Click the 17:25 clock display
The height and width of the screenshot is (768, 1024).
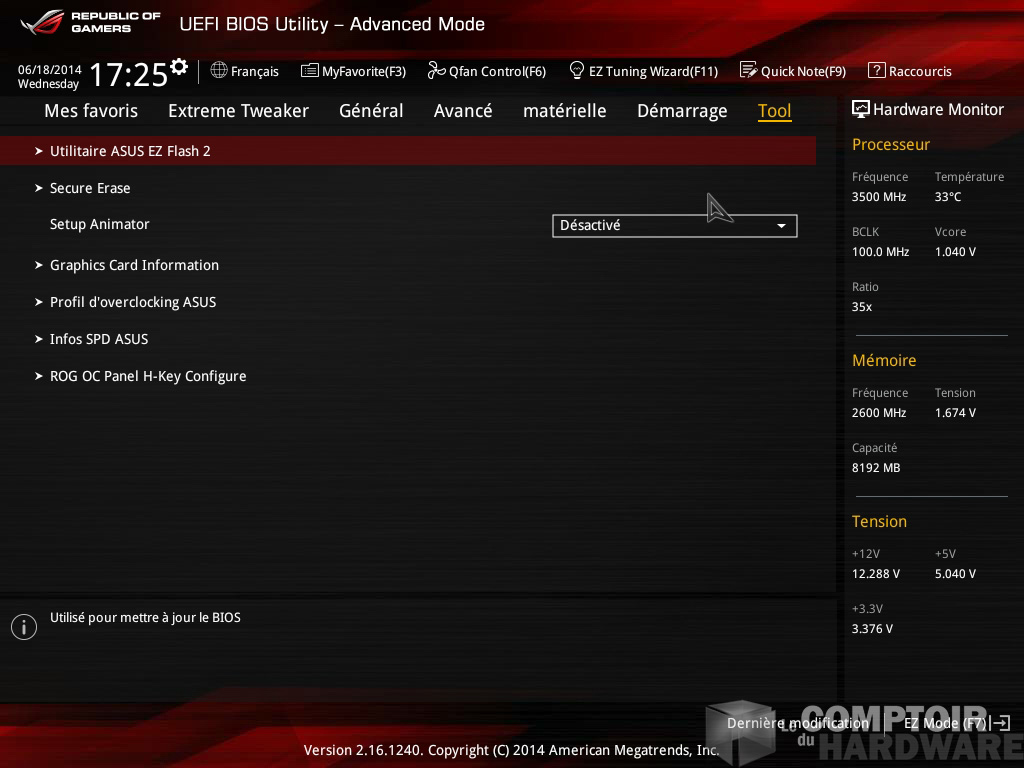click(129, 74)
